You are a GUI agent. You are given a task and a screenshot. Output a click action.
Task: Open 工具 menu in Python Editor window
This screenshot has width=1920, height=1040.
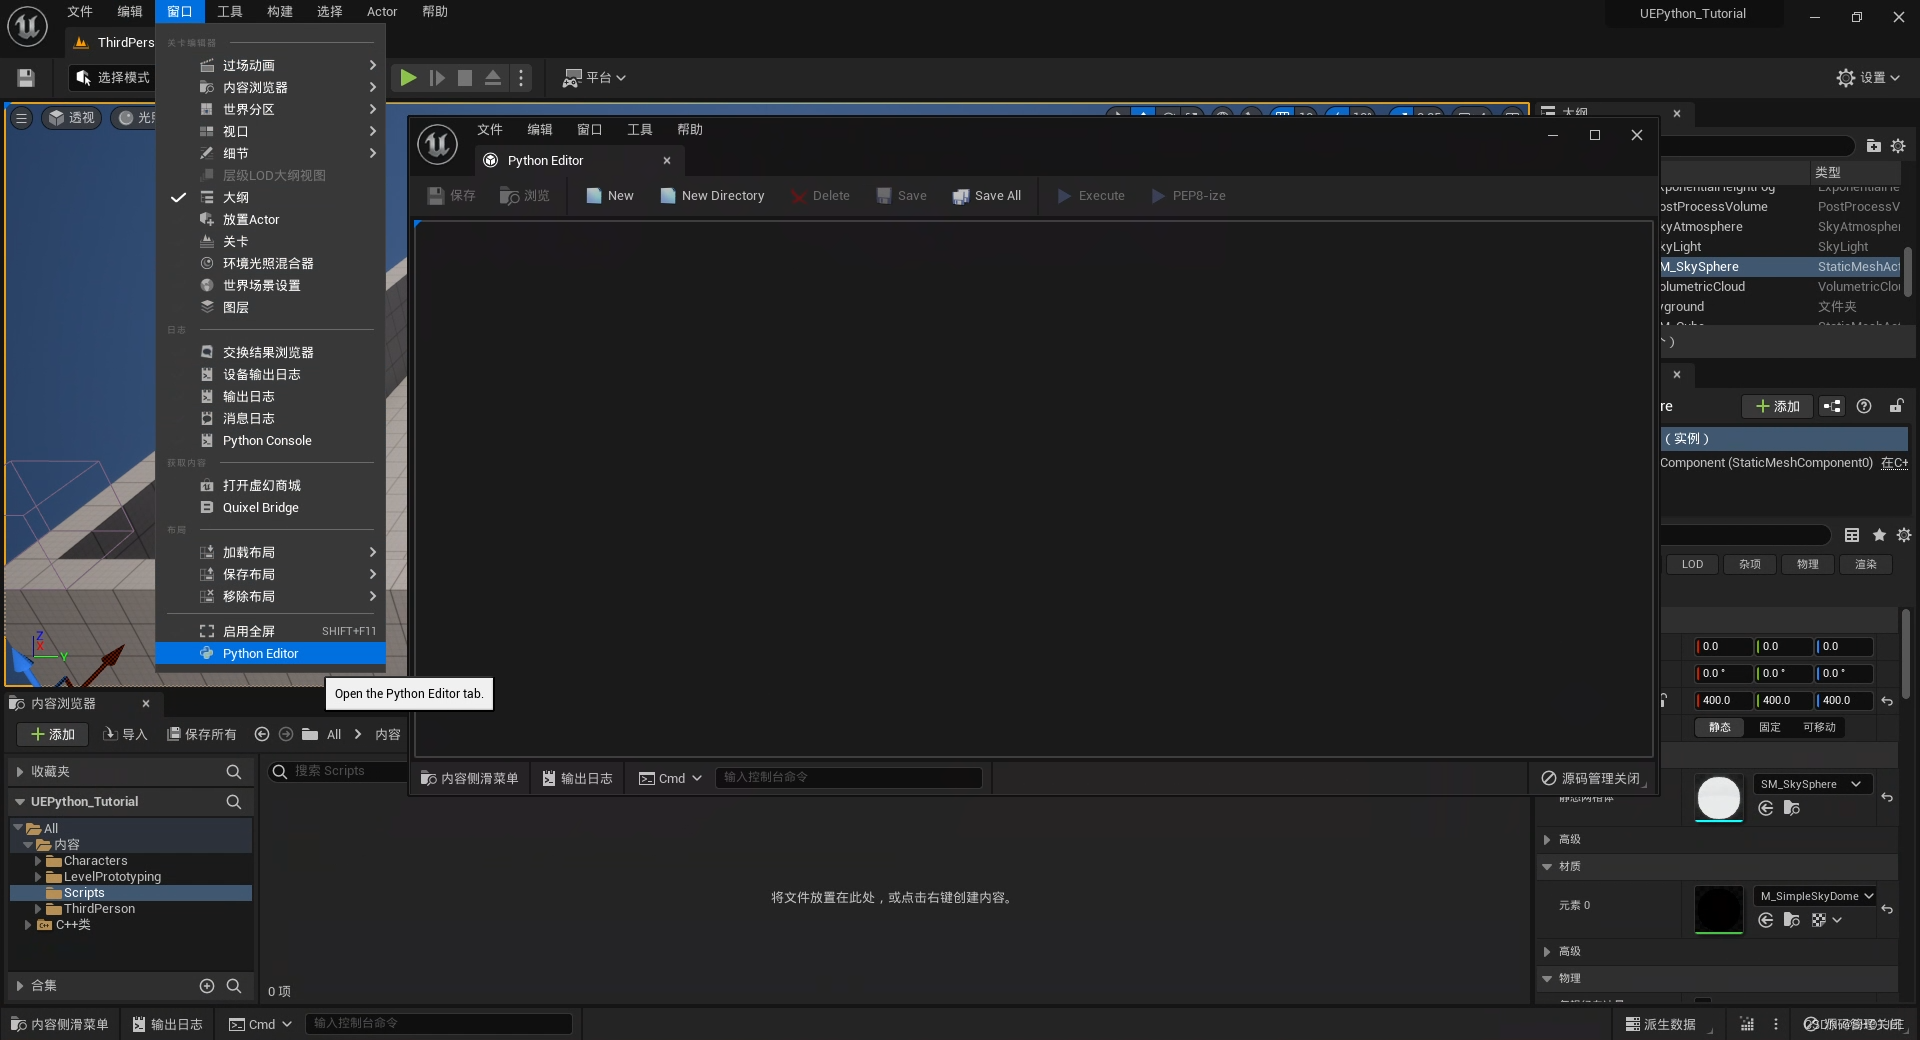640,130
